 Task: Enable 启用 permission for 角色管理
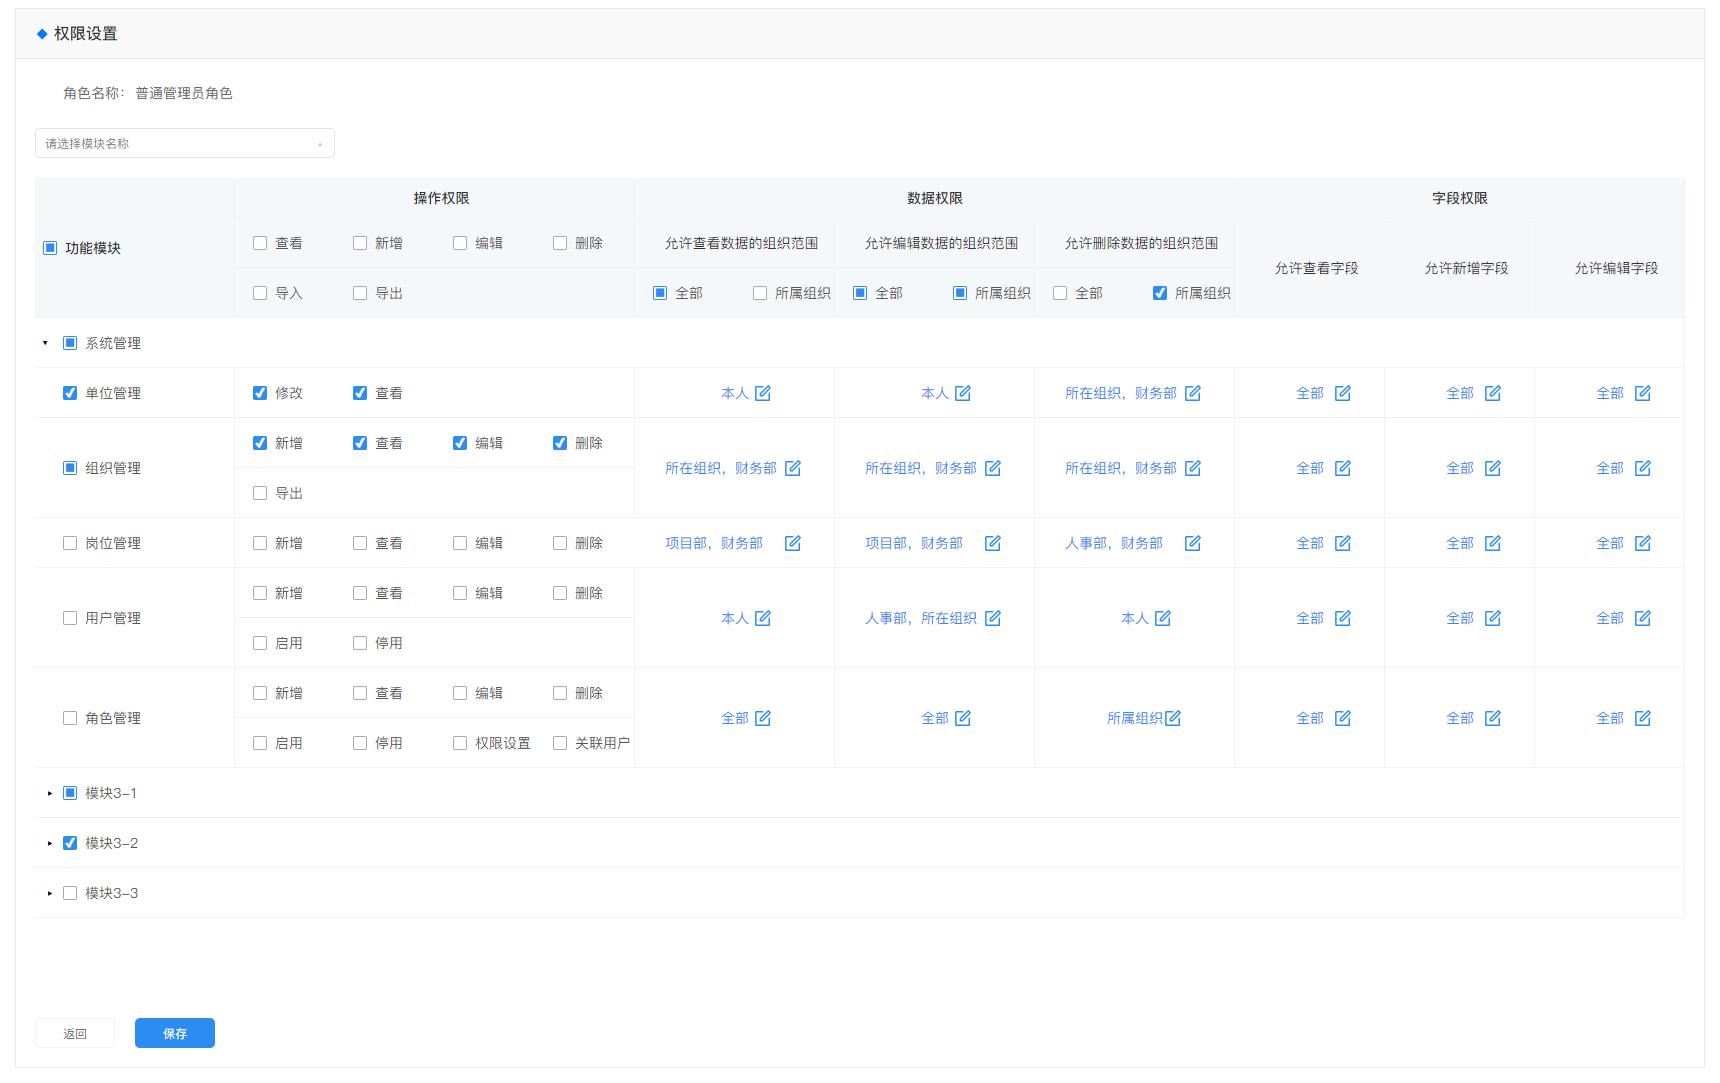click(x=260, y=743)
